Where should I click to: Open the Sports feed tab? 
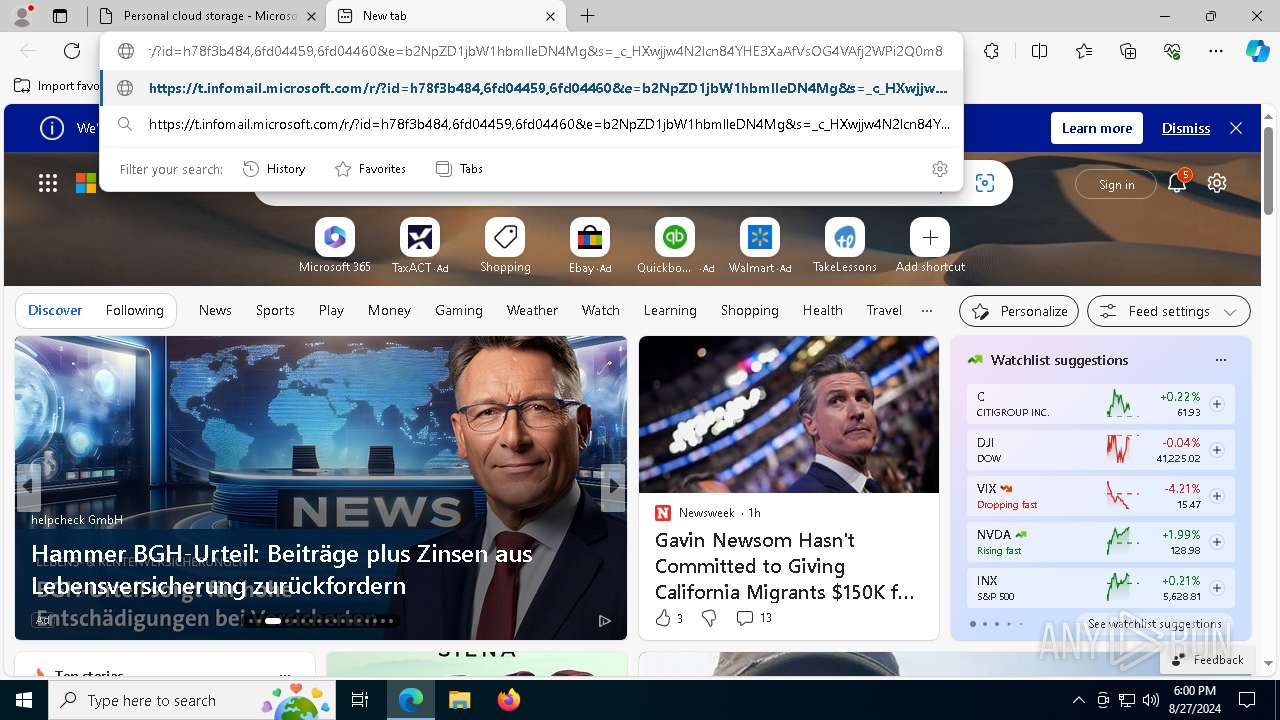click(275, 311)
